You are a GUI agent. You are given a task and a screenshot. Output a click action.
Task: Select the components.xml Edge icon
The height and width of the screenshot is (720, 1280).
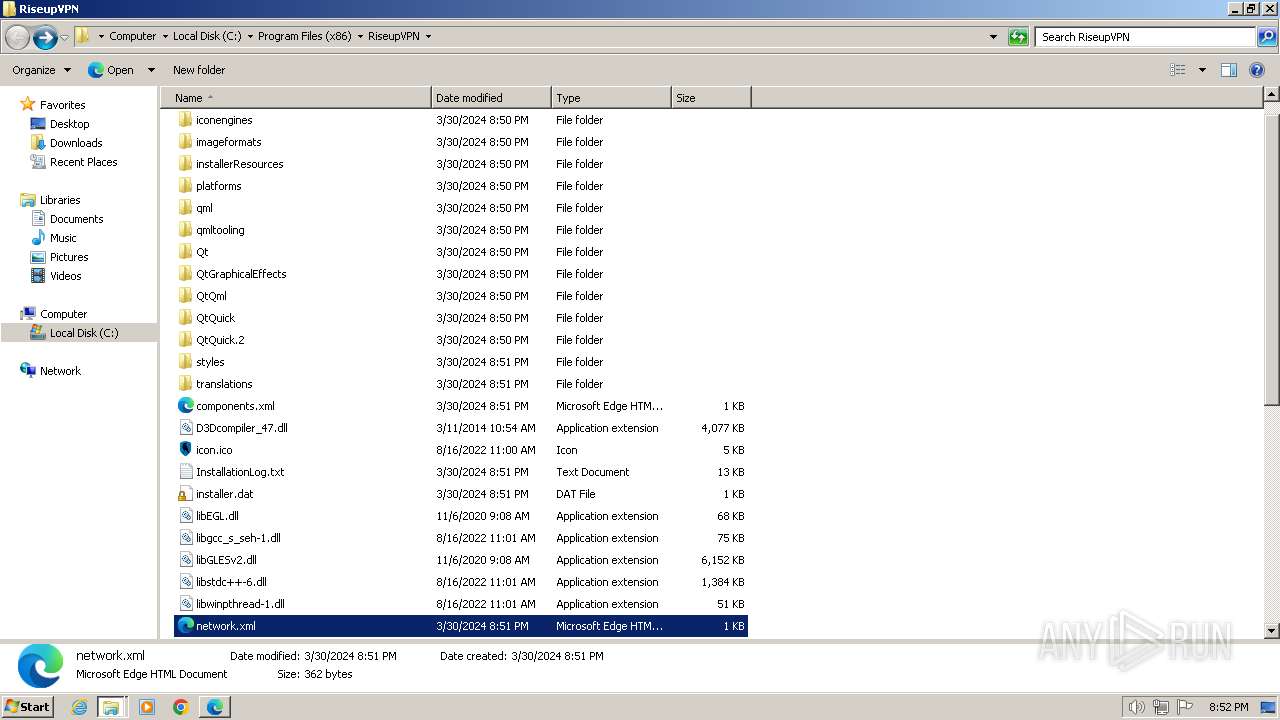[x=185, y=406]
